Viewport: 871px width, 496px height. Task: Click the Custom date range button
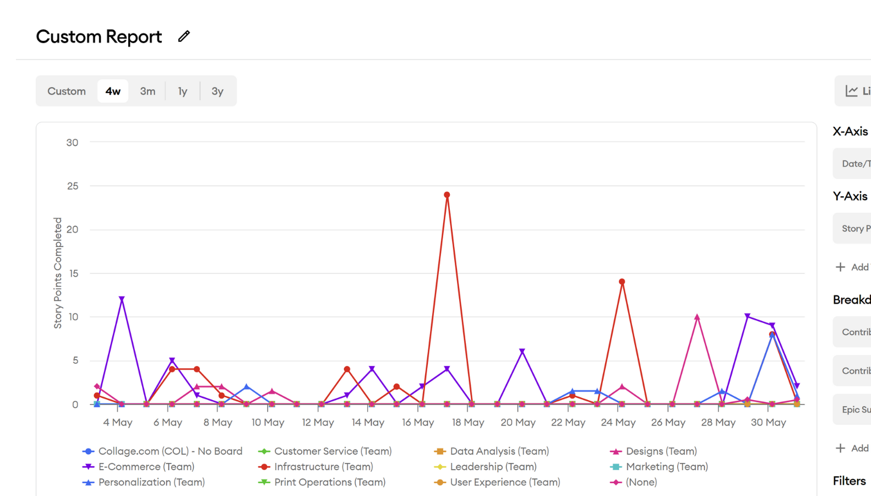point(67,91)
